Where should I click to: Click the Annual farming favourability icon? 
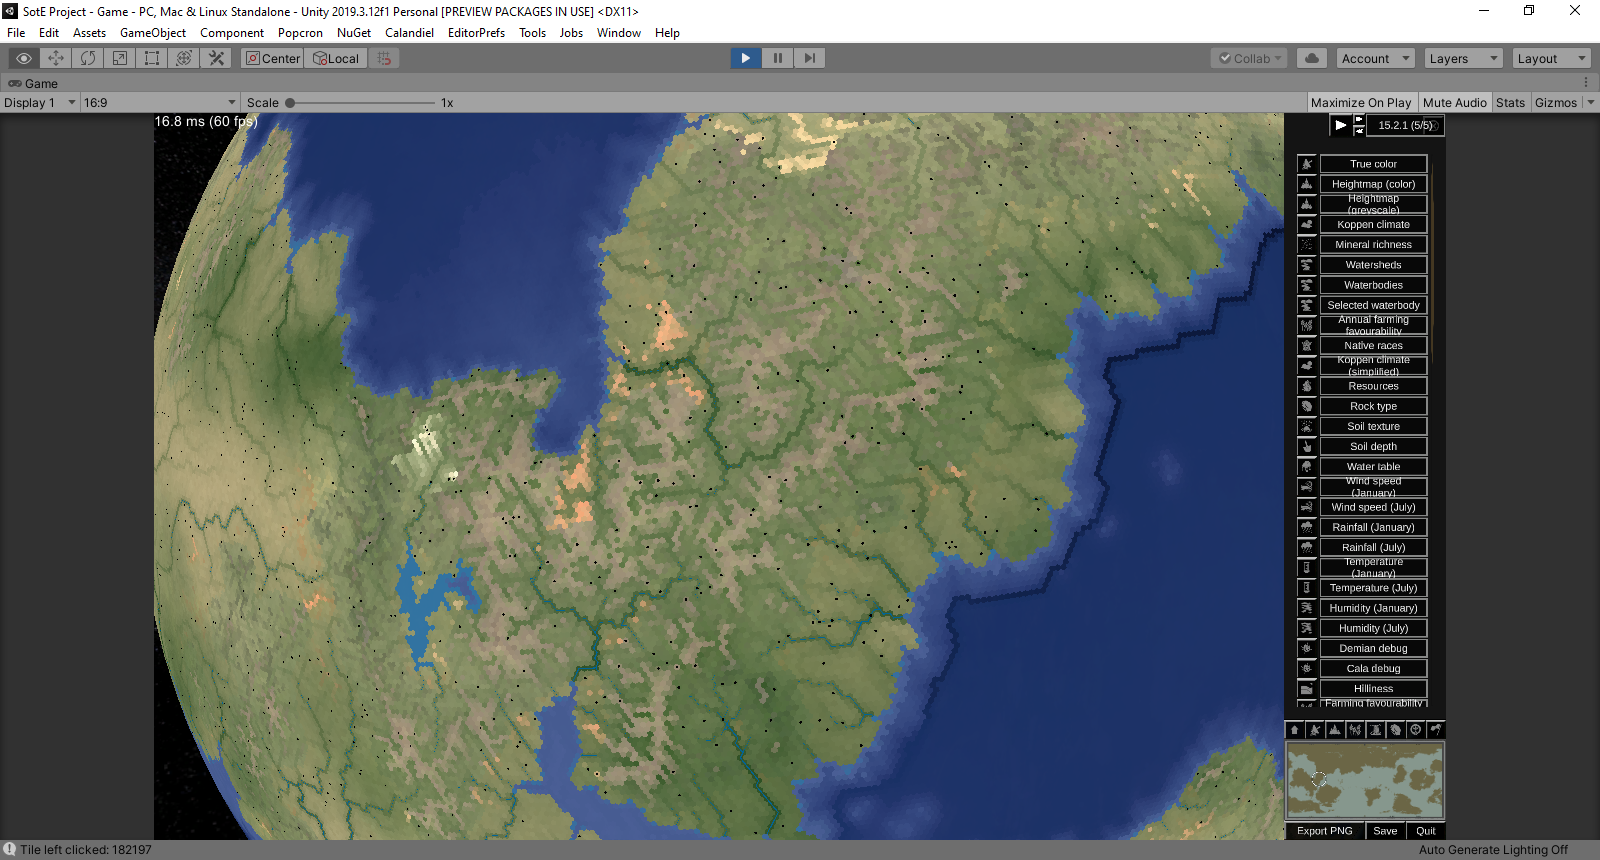pos(1306,325)
